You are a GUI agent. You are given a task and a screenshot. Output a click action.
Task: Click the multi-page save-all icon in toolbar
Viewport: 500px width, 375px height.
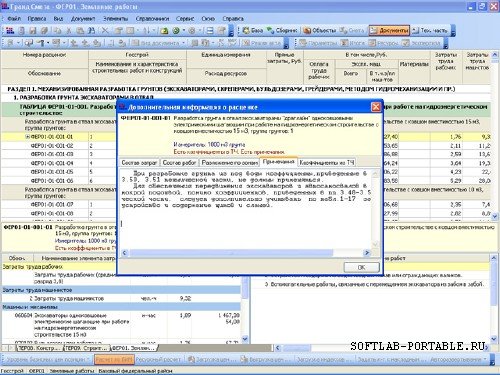(44, 31)
